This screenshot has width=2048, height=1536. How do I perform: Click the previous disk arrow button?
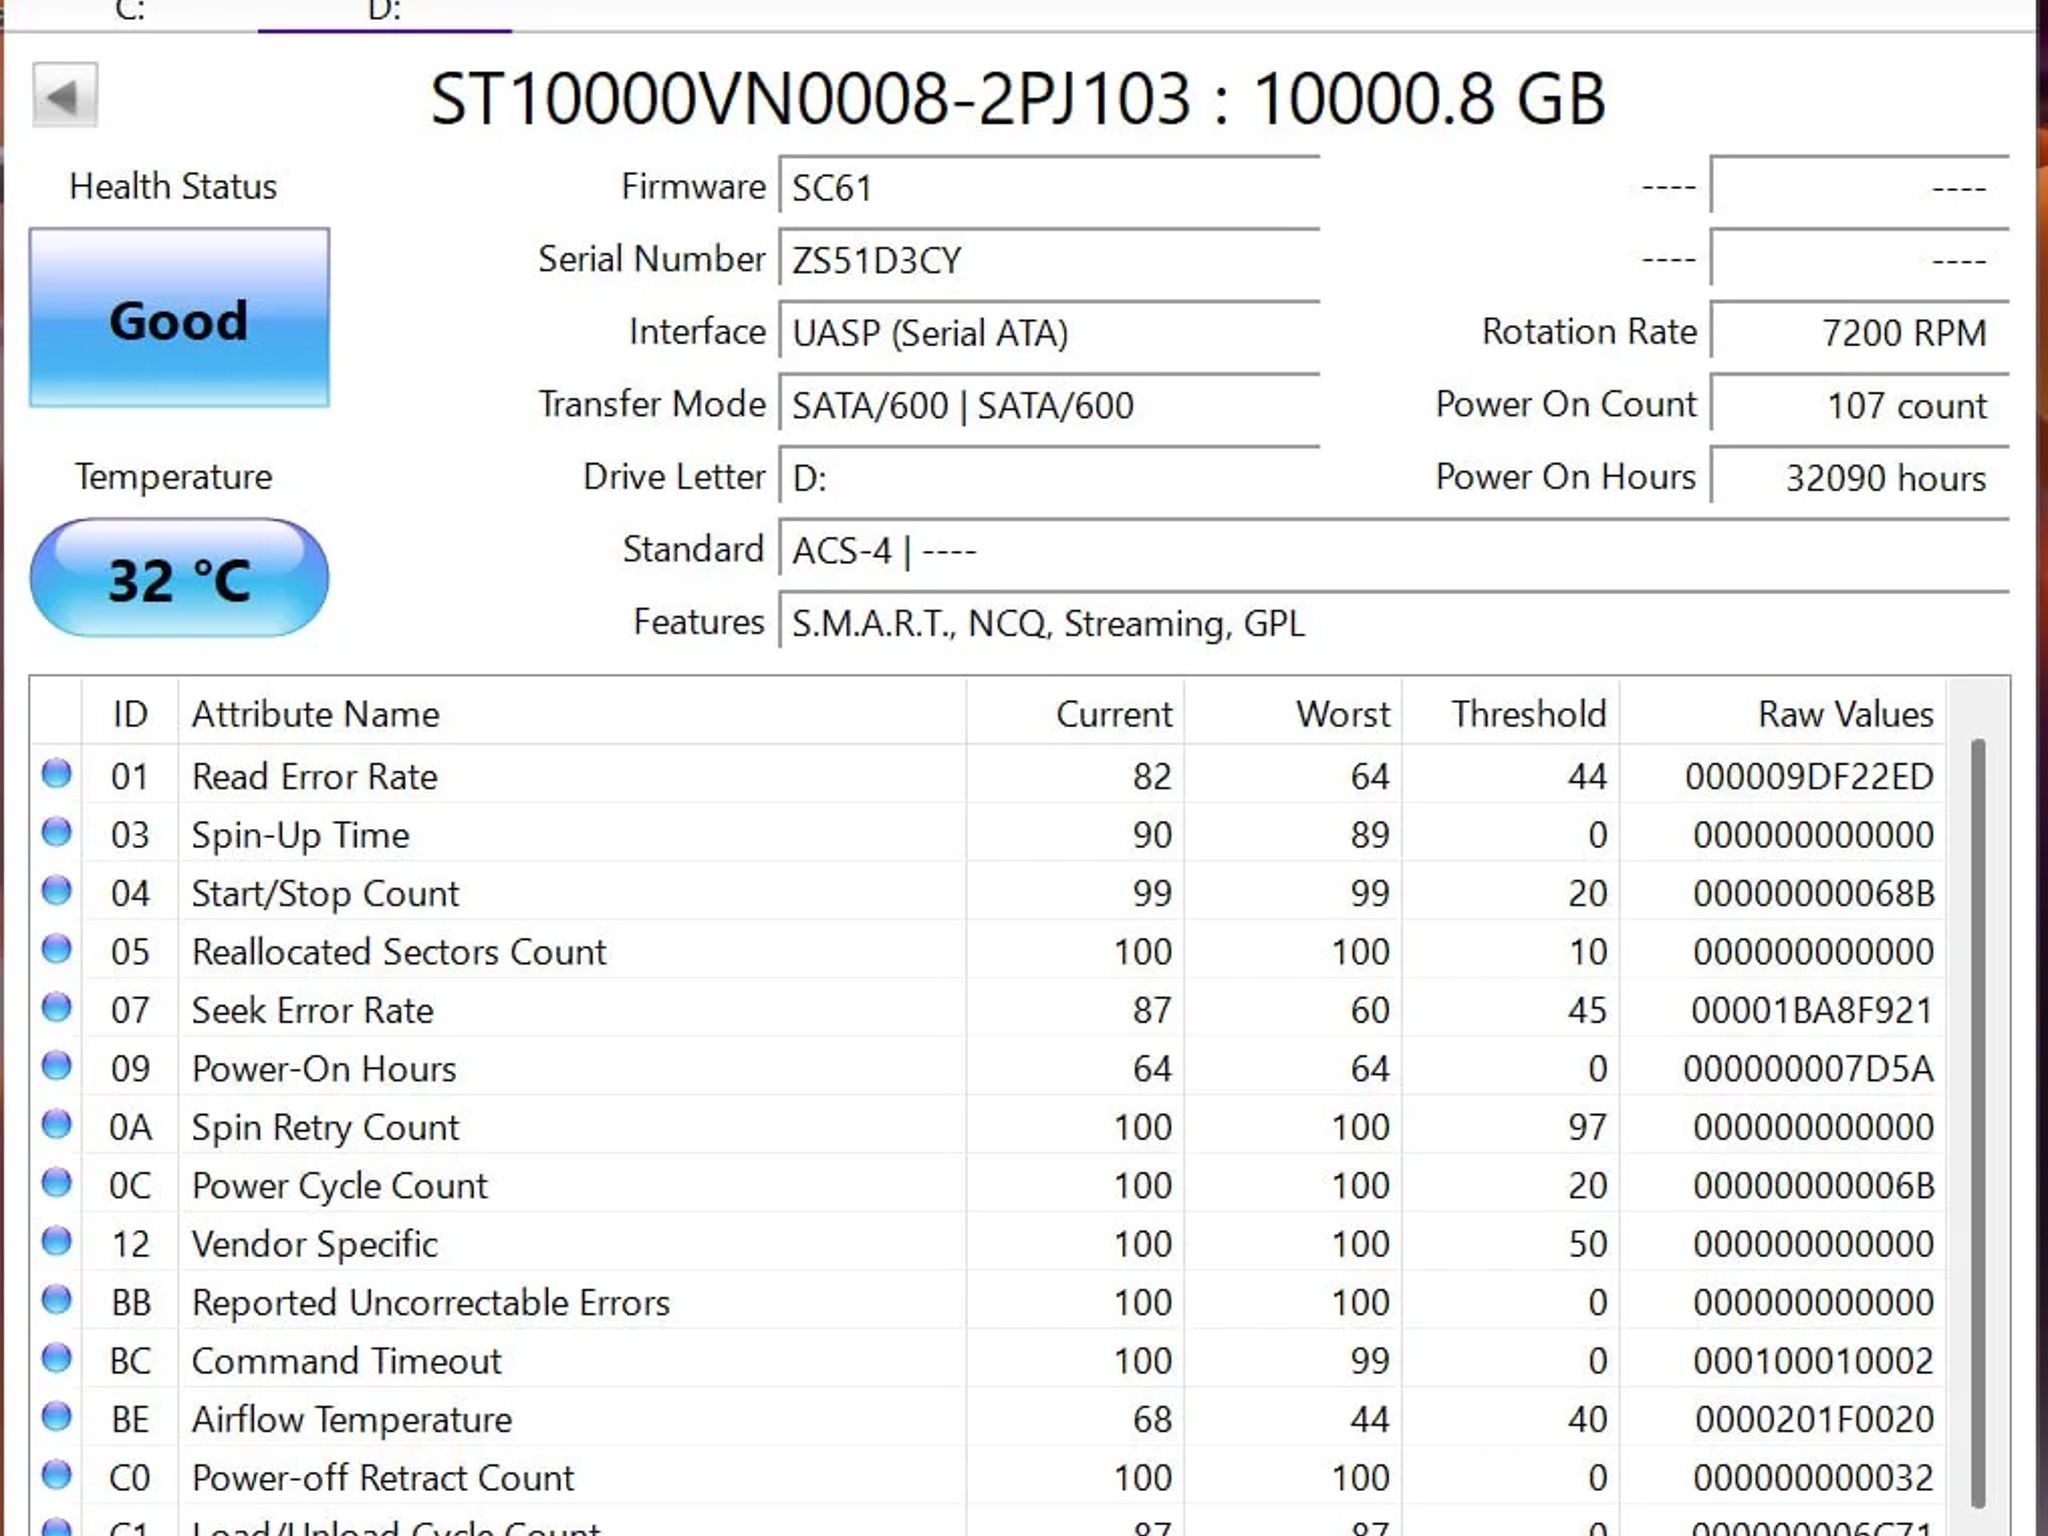pyautogui.click(x=65, y=95)
